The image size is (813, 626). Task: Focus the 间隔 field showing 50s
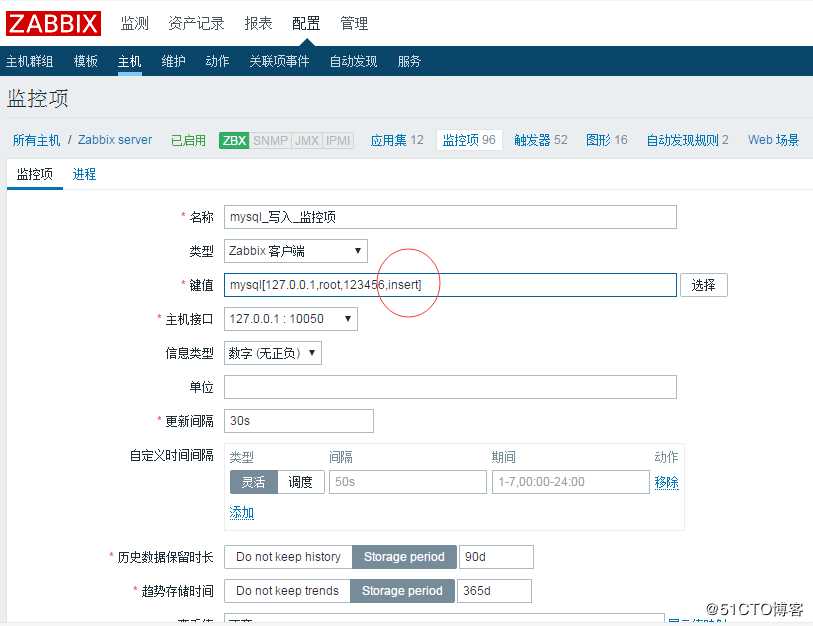(408, 482)
